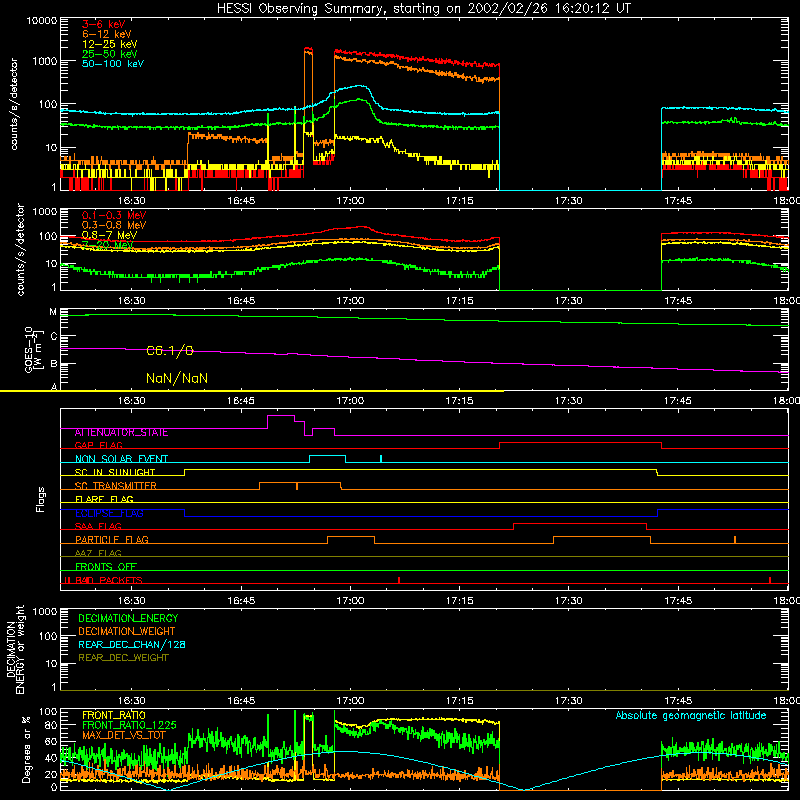This screenshot has height=800, width=800.
Task: Click '16:45' tick under the GOES panel
Action: pyautogui.click(x=241, y=401)
